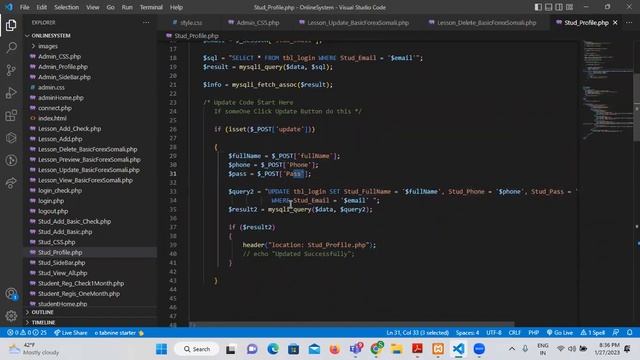This screenshot has width=640, height=360.
Task: Open the Extensions view
Action: click(11, 116)
